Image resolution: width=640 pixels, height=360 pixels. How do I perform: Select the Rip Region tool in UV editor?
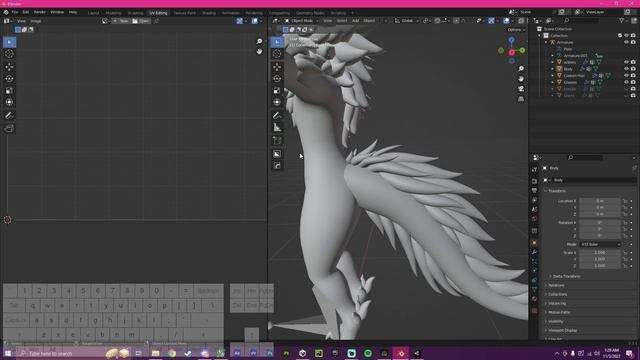coord(9,129)
